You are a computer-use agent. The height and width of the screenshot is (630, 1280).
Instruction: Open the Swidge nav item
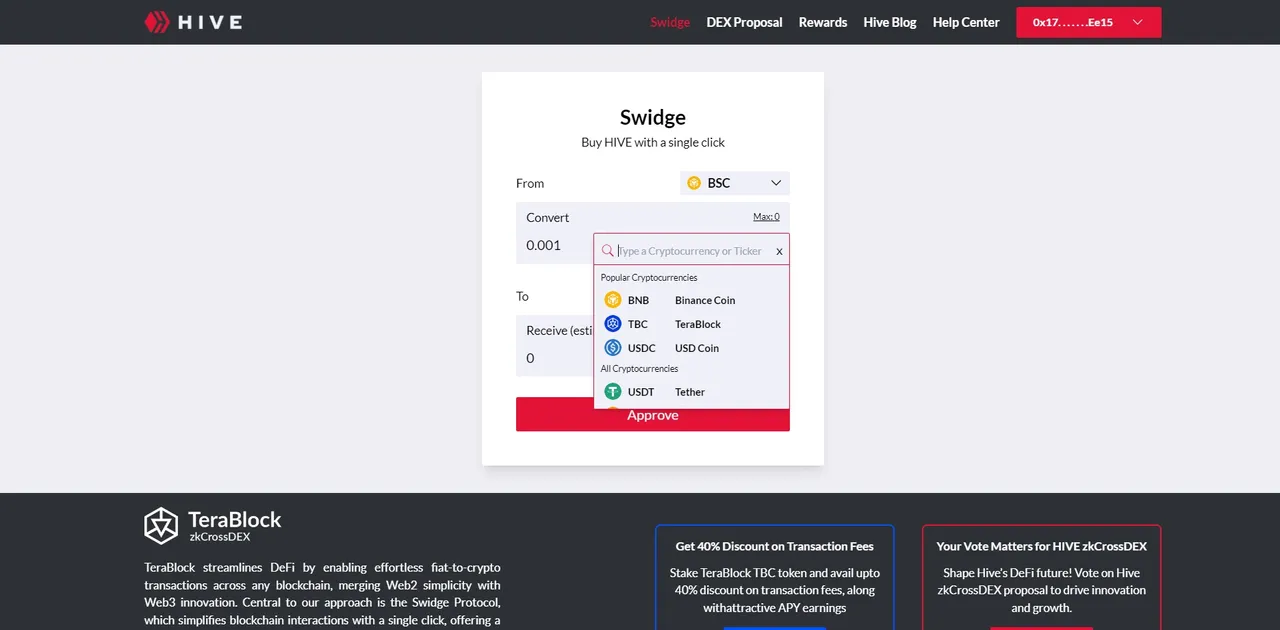tap(670, 22)
